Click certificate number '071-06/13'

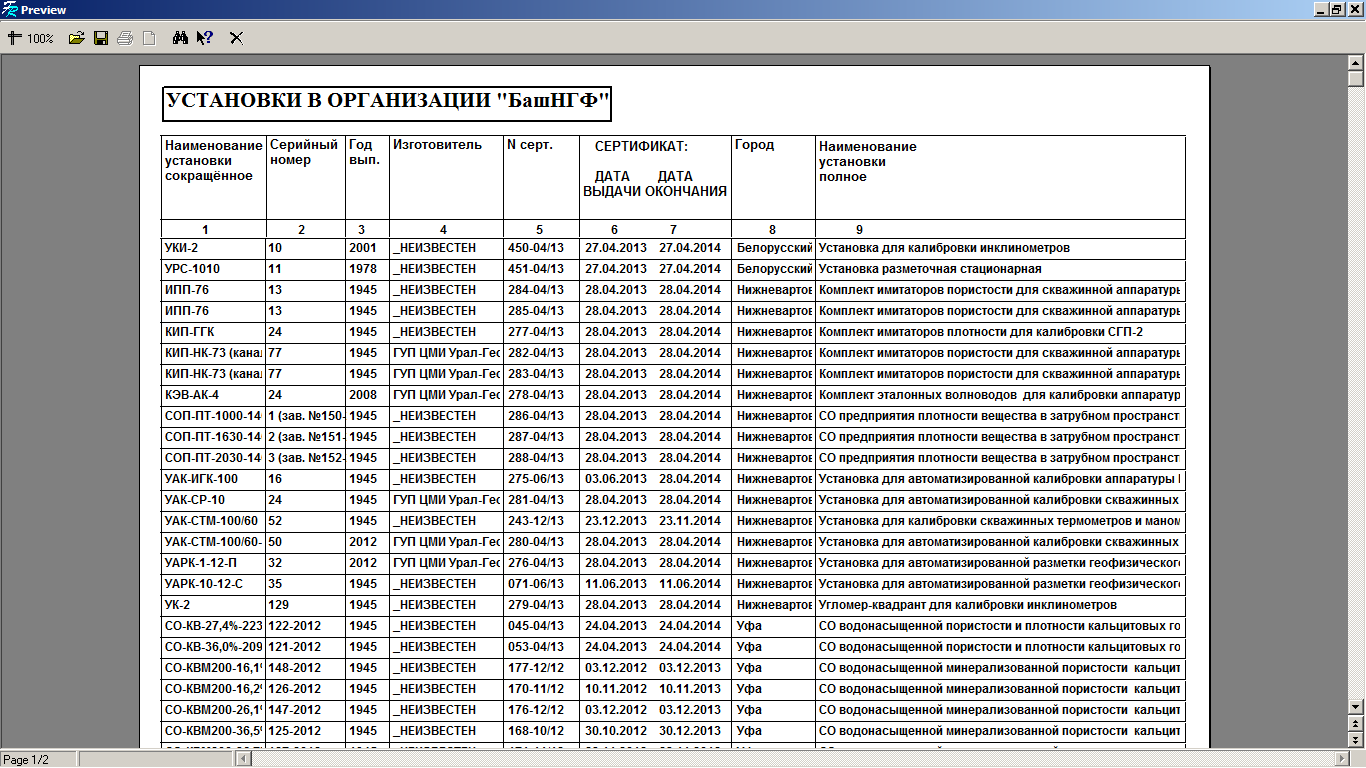[536, 584]
